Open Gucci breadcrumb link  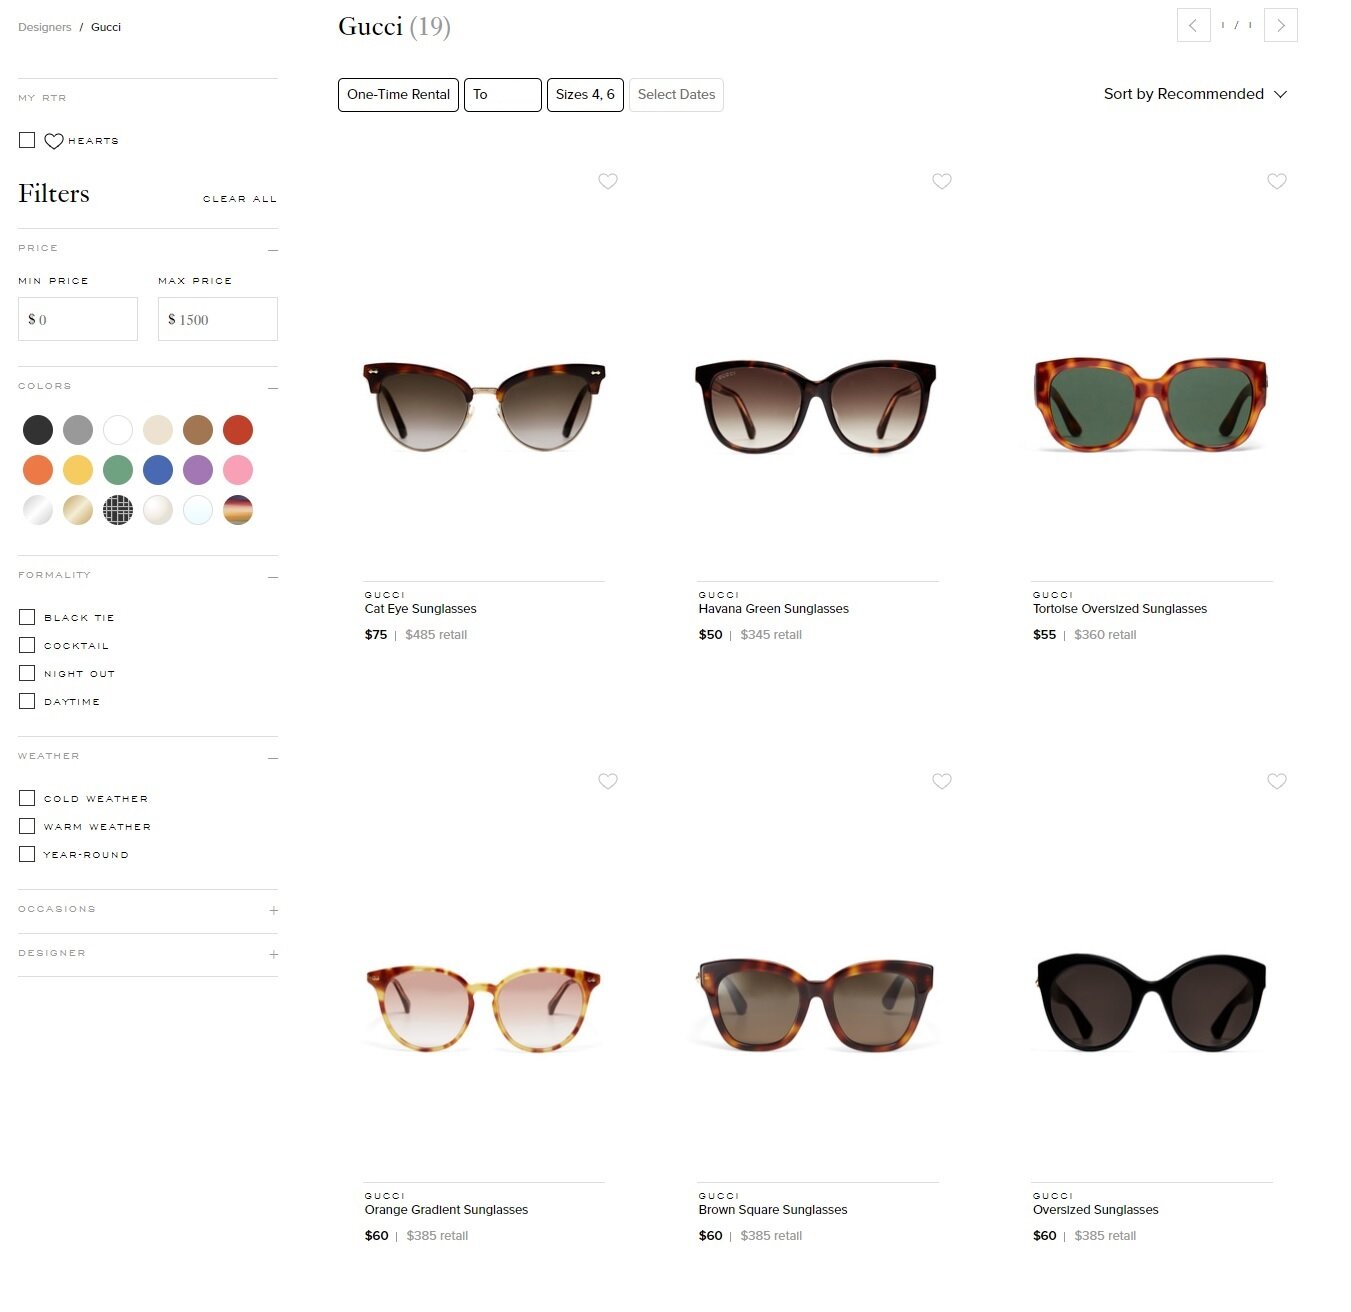click(106, 27)
